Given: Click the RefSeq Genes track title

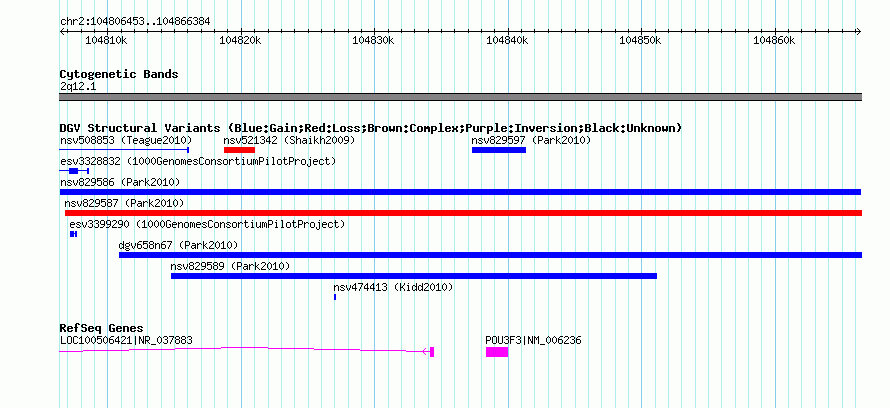Looking at the screenshot, I should coord(101,329).
